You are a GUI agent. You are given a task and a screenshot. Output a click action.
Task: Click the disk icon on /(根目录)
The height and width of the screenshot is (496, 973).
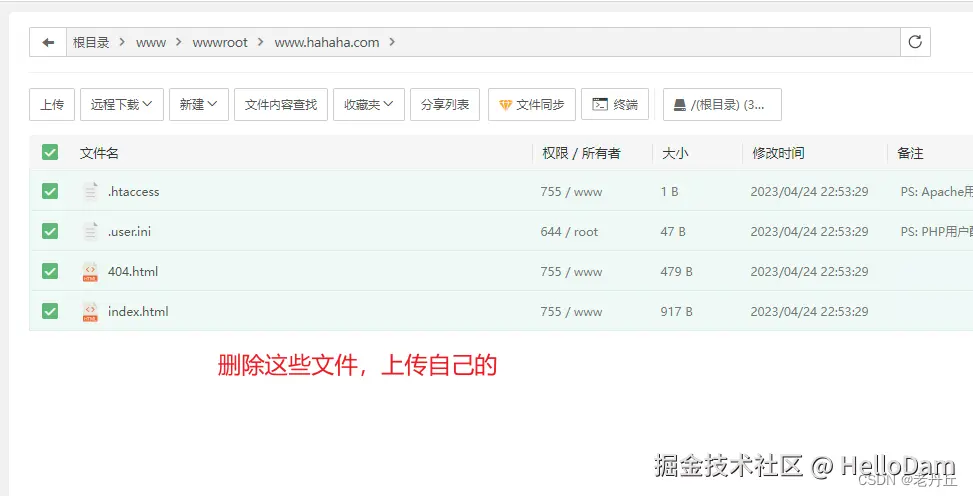click(x=680, y=105)
